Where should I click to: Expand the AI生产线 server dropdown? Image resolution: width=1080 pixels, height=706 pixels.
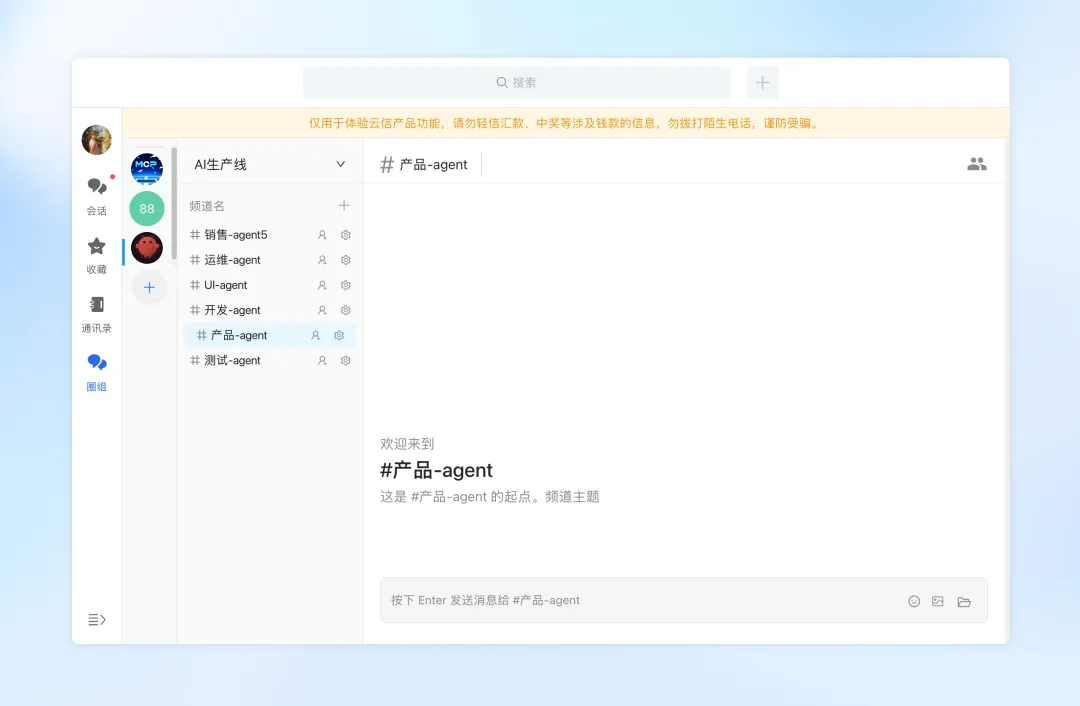pyautogui.click(x=340, y=164)
